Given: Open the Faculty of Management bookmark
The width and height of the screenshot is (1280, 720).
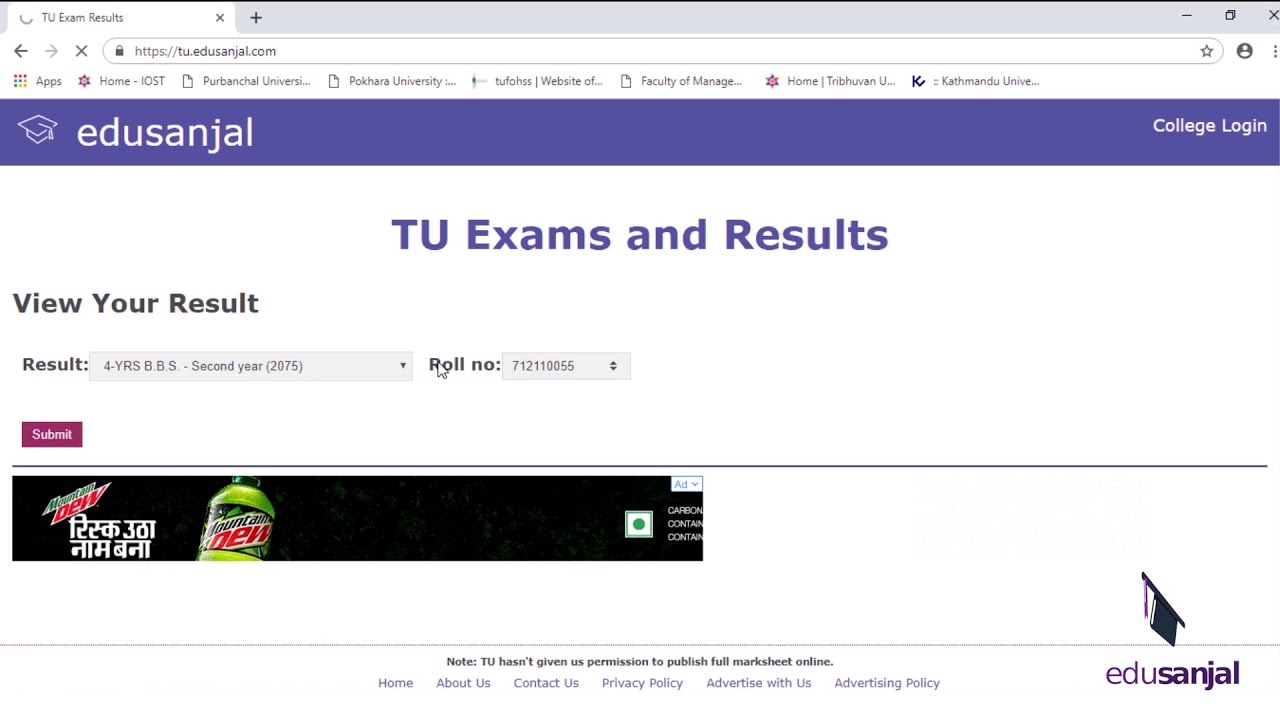Looking at the screenshot, I should point(681,81).
